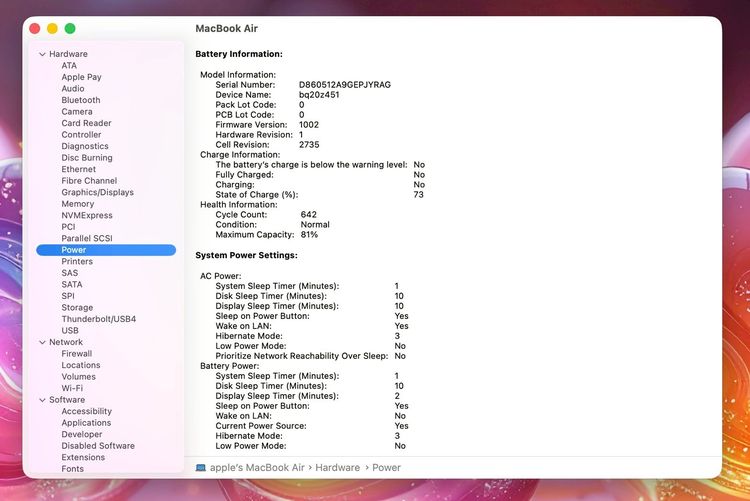Select Memory in the sidebar
Viewport: 750px width, 501px height.
tap(77, 204)
